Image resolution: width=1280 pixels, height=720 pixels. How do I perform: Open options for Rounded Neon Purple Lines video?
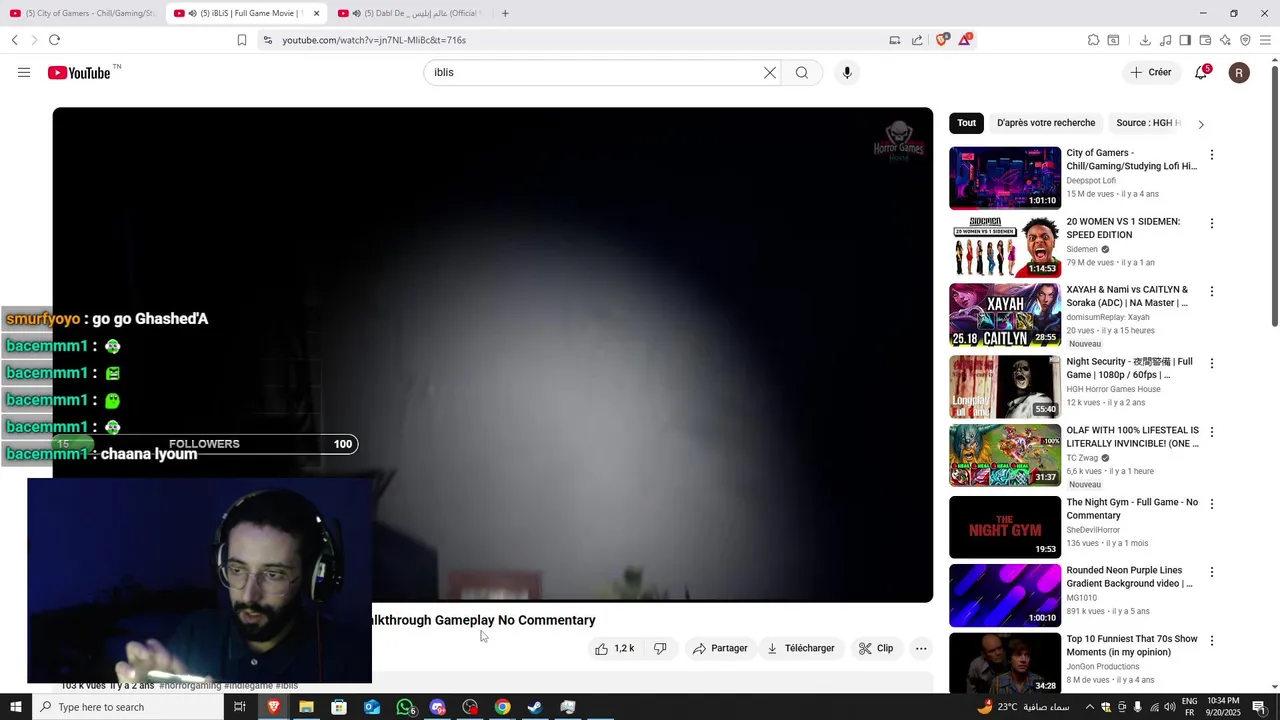coord(1212,573)
